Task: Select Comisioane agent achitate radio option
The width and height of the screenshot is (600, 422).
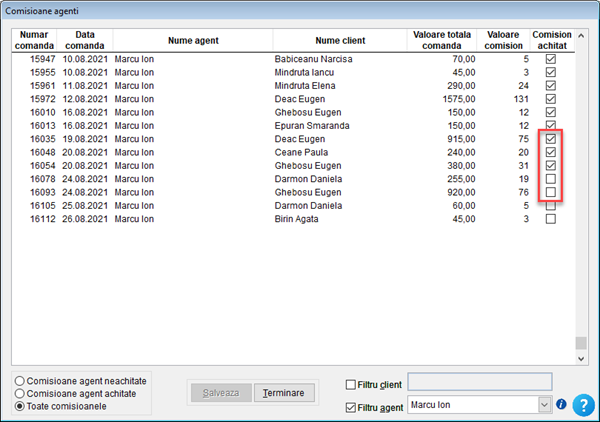Action: coord(21,393)
